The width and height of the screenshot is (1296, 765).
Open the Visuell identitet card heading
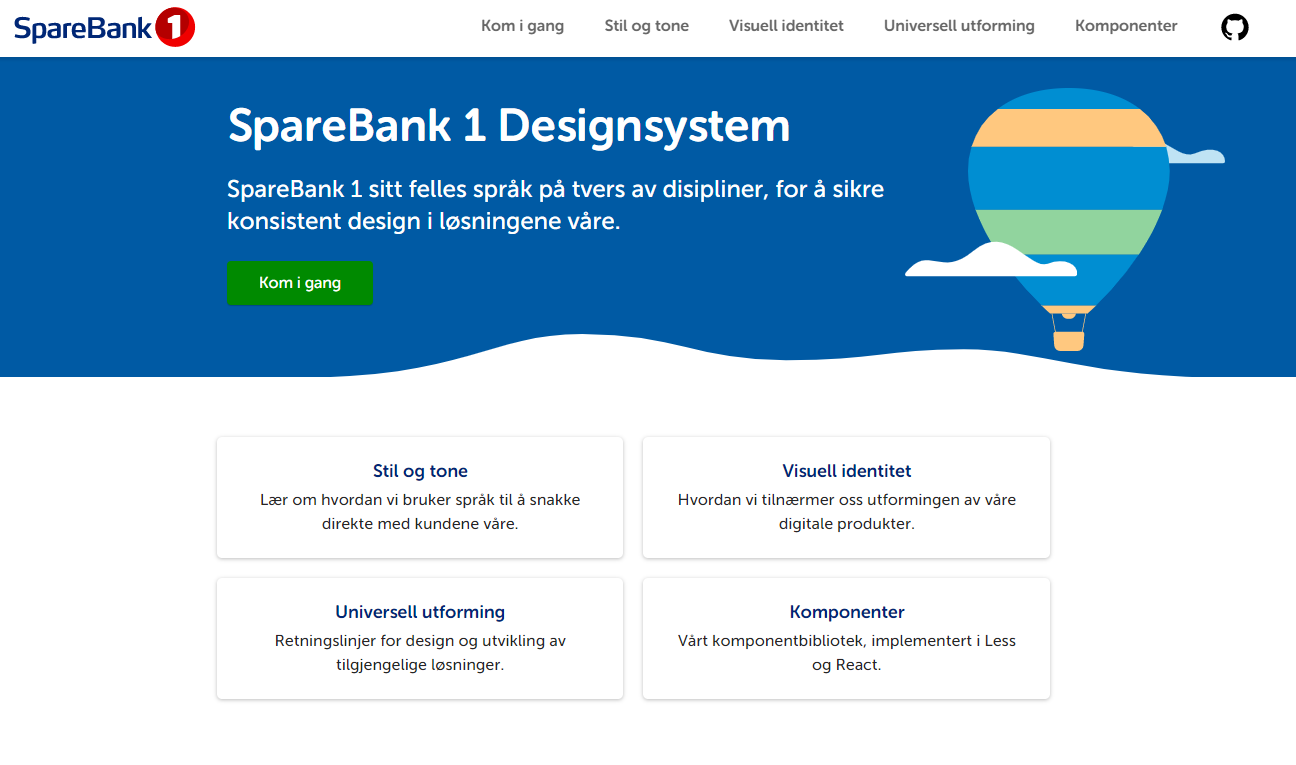[x=847, y=471]
